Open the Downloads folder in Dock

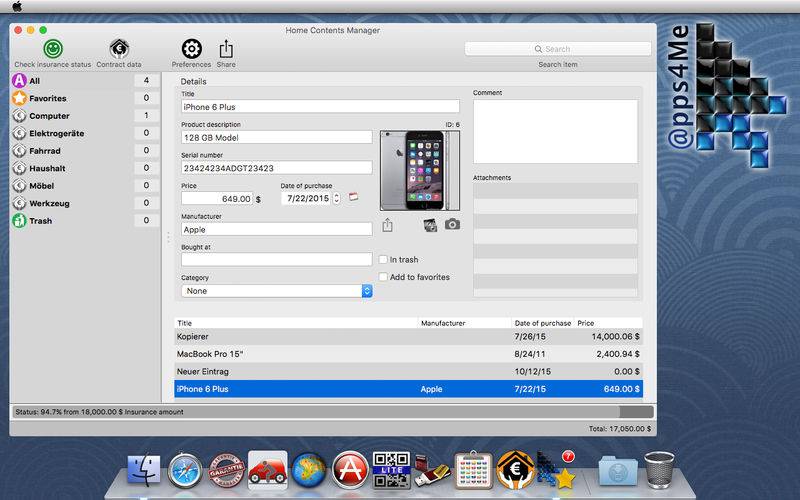pos(618,470)
